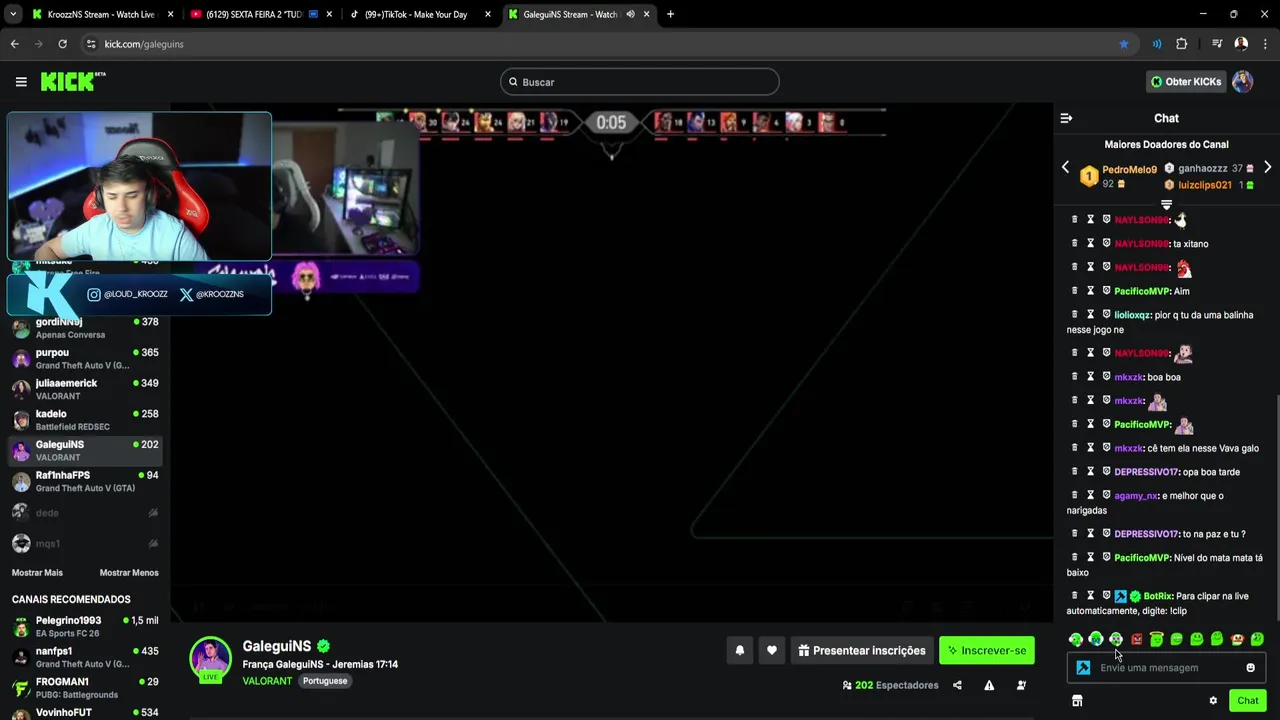The image size is (1280, 720).
Task: Click the KICK logo home link
Action: [73, 82]
